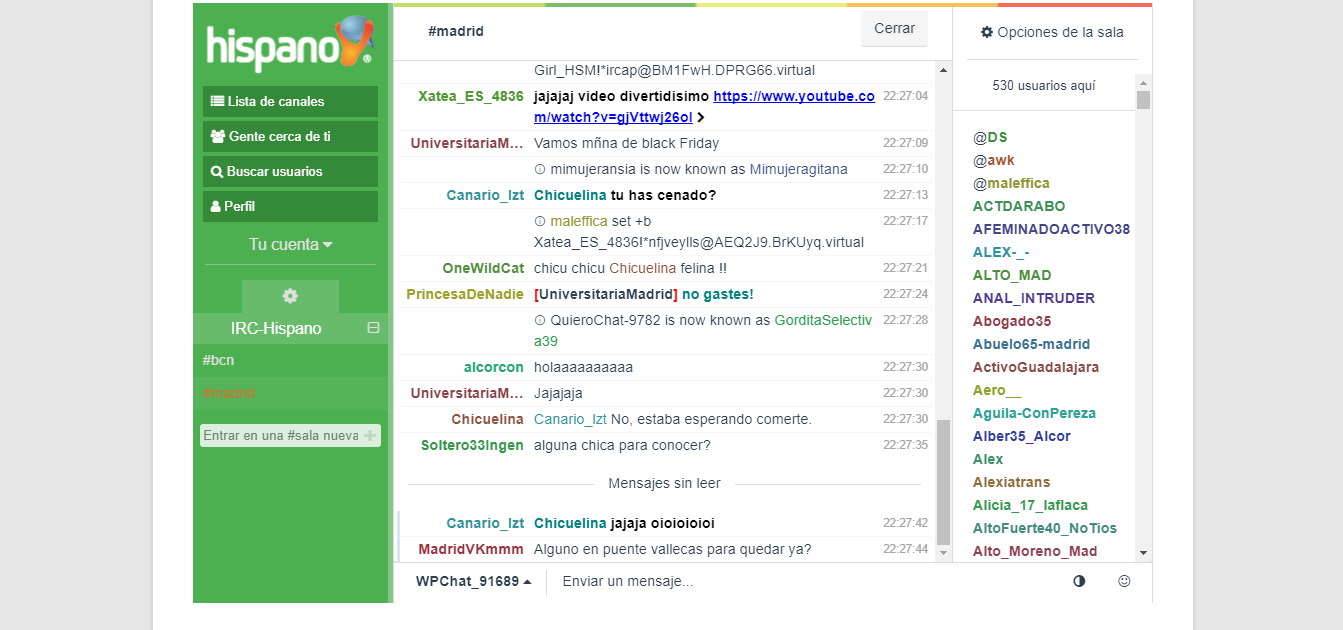Click the Cerrar button
The image size is (1343, 630).
coord(894,29)
